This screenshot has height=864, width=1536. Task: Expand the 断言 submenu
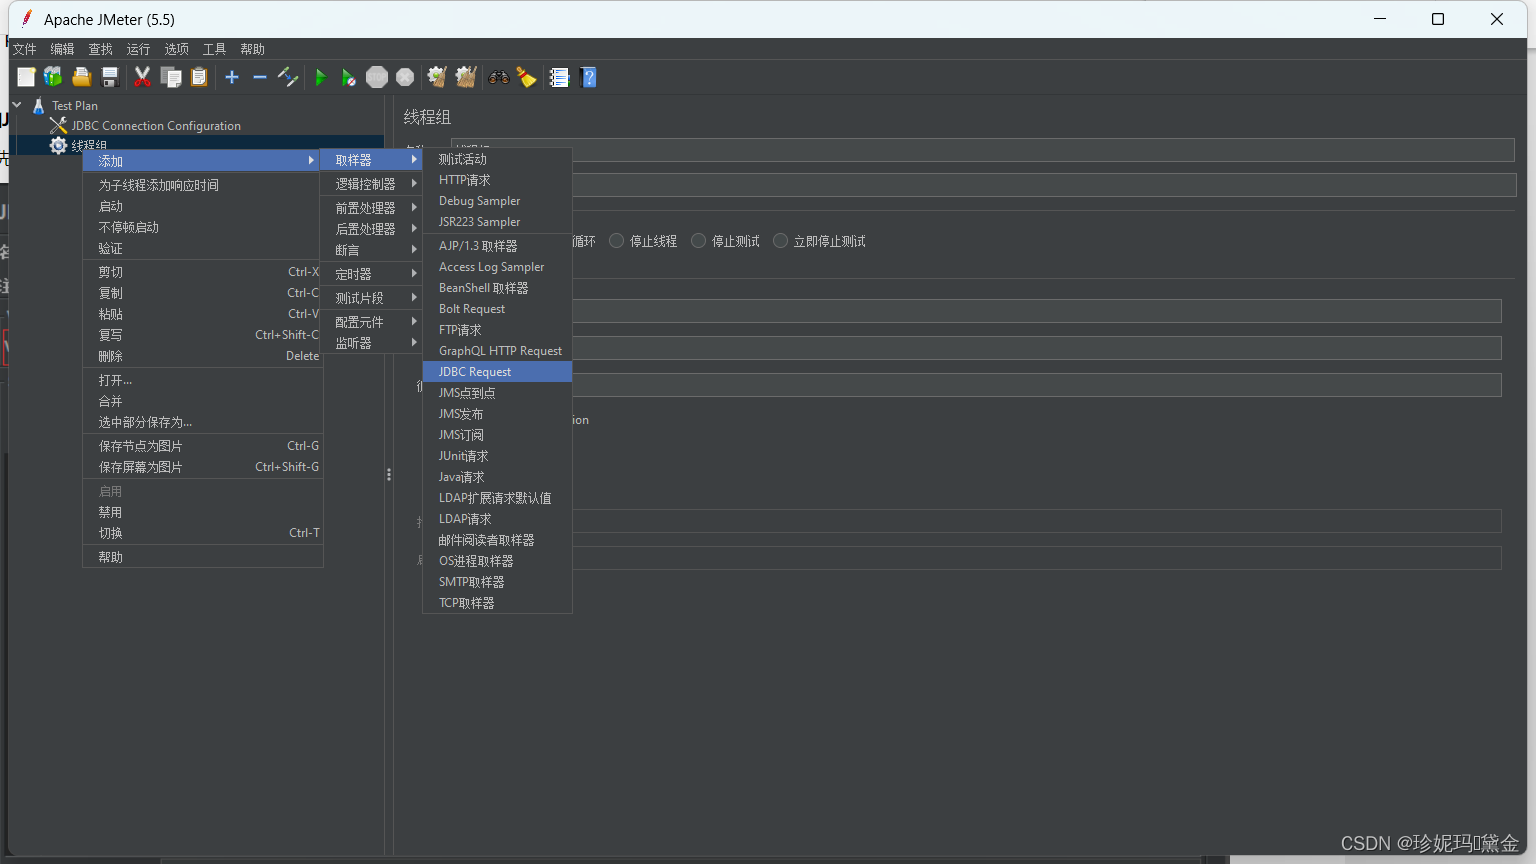pos(372,250)
